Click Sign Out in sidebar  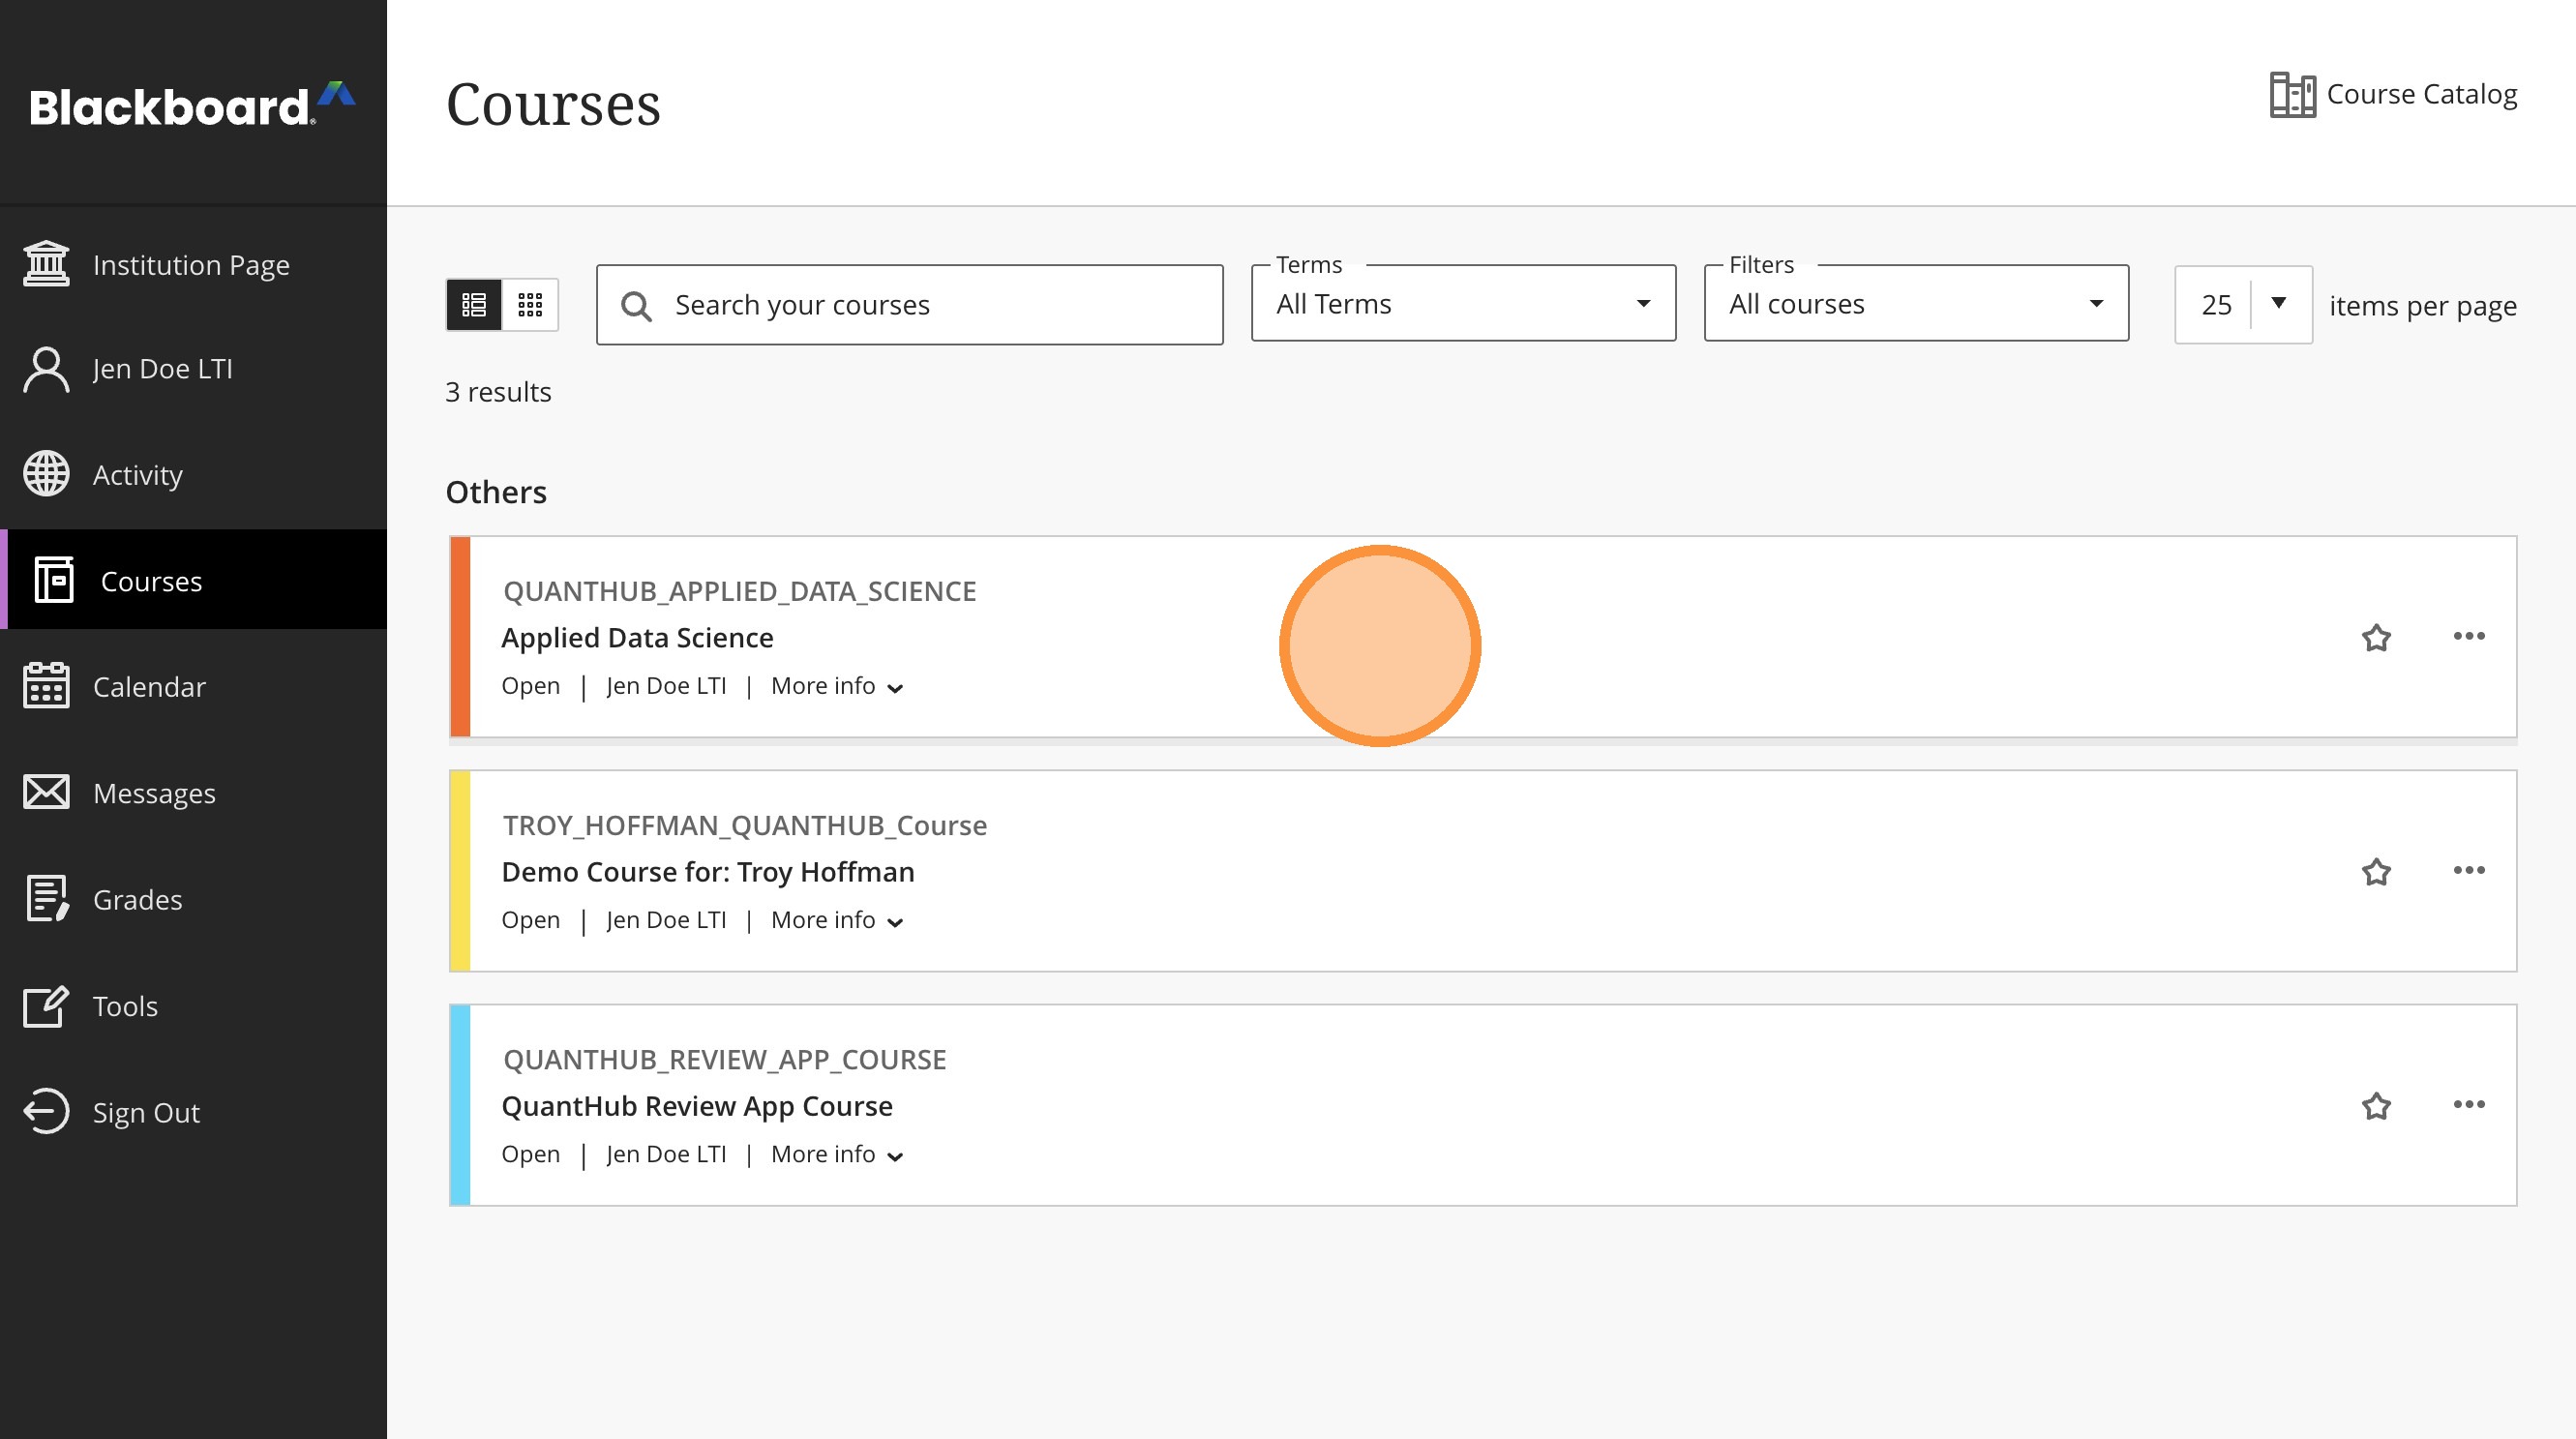click(145, 1112)
